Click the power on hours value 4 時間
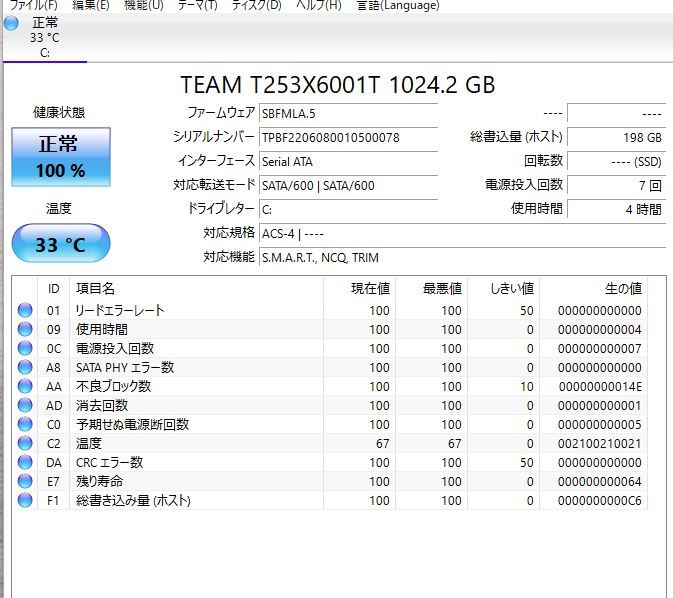Image resolution: width=673 pixels, height=598 pixels. coord(616,209)
